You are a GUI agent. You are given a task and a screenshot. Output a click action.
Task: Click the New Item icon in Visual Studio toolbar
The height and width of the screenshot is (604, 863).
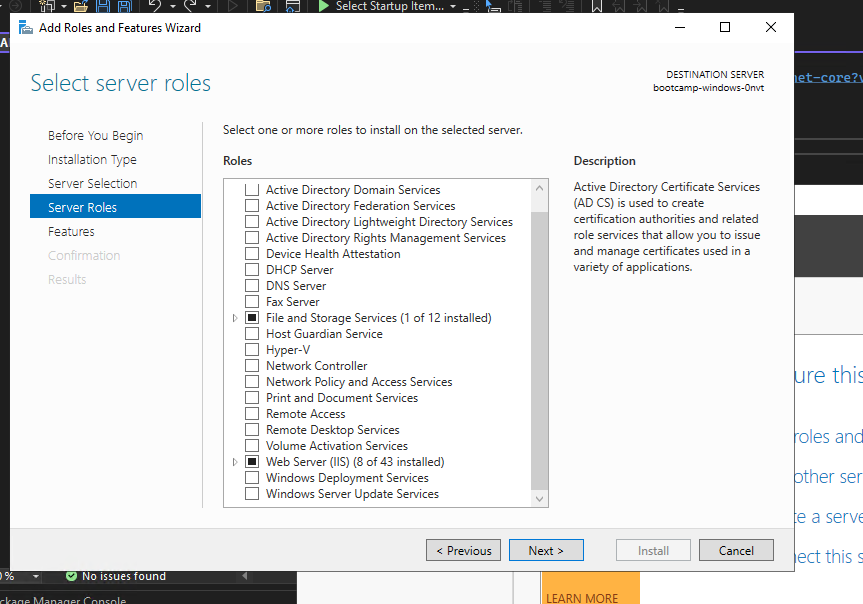pyautogui.click(x=47, y=7)
